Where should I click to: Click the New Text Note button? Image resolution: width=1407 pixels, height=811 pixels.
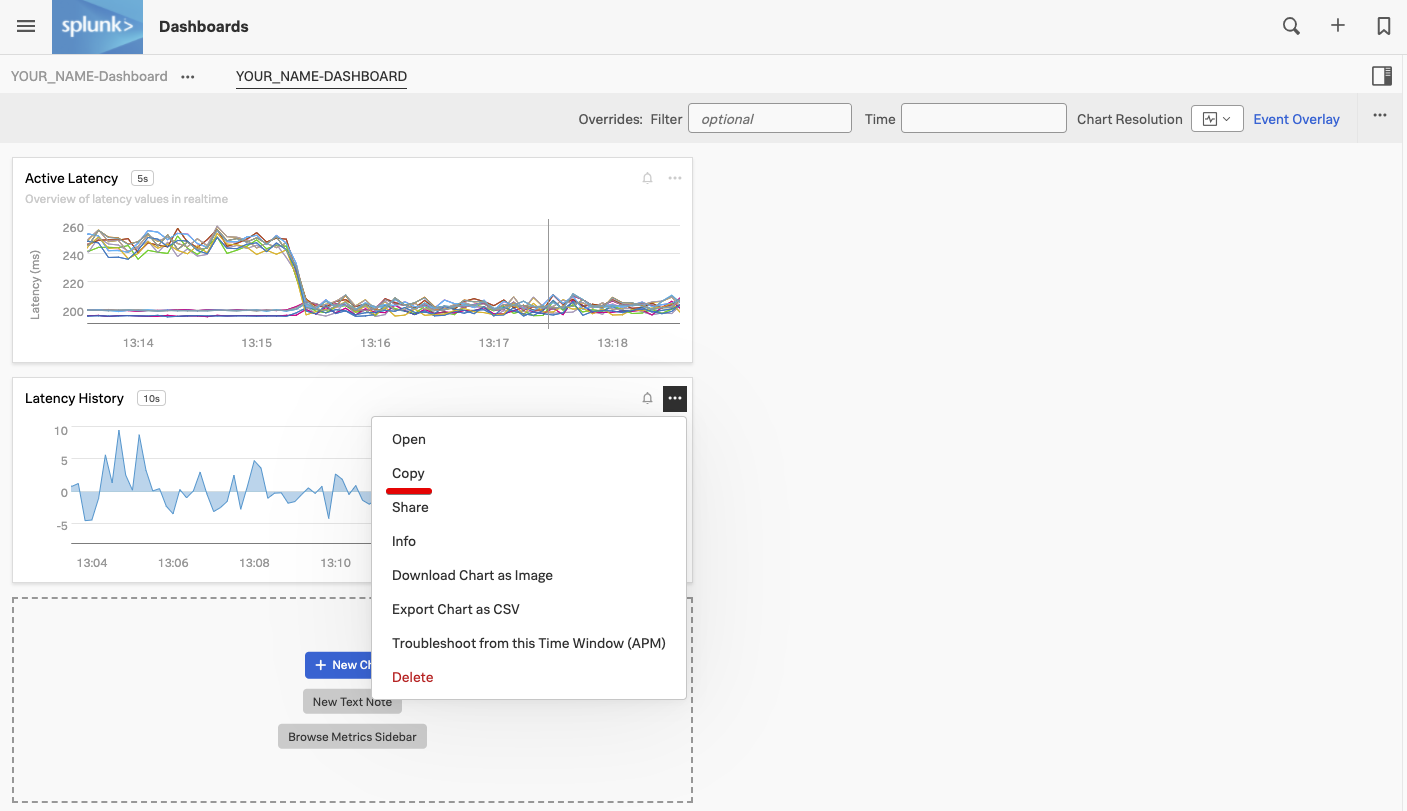coord(352,702)
